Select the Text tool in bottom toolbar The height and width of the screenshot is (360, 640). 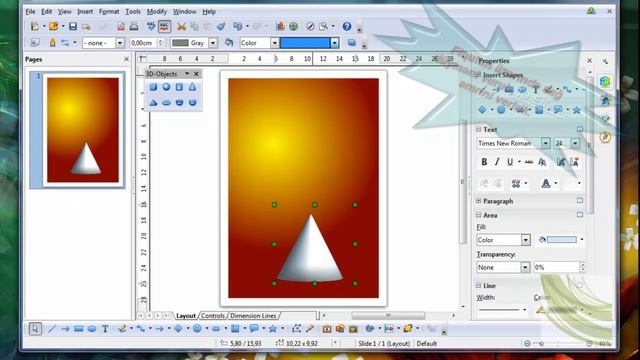(x=105, y=329)
